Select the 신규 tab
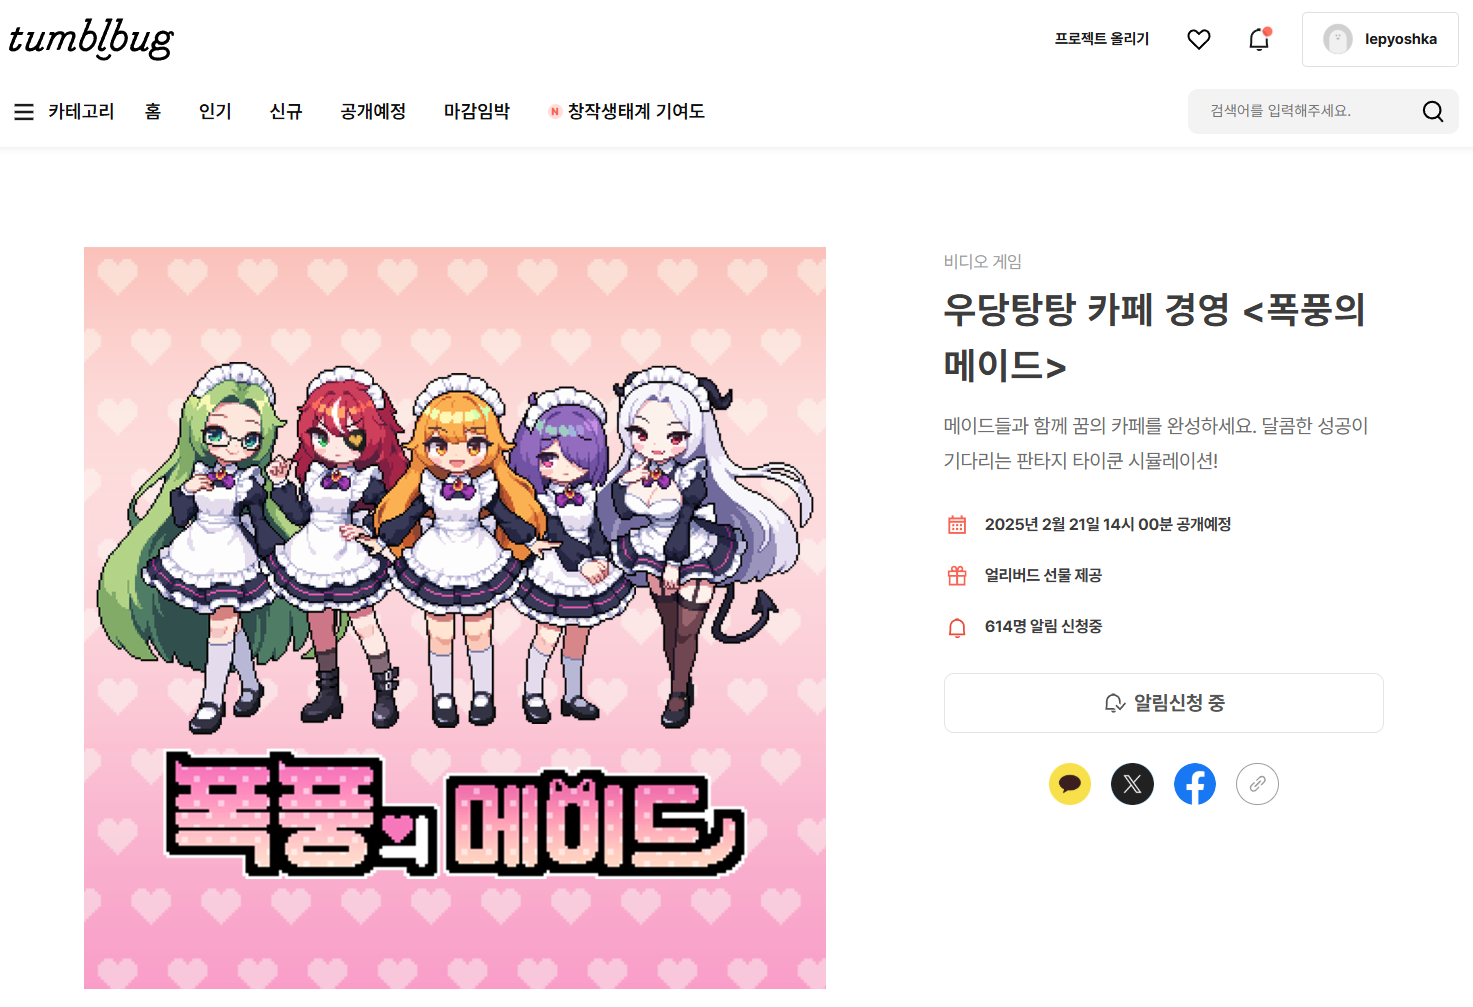Image resolution: width=1473 pixels, height=1007 pixels. point(286,111)
